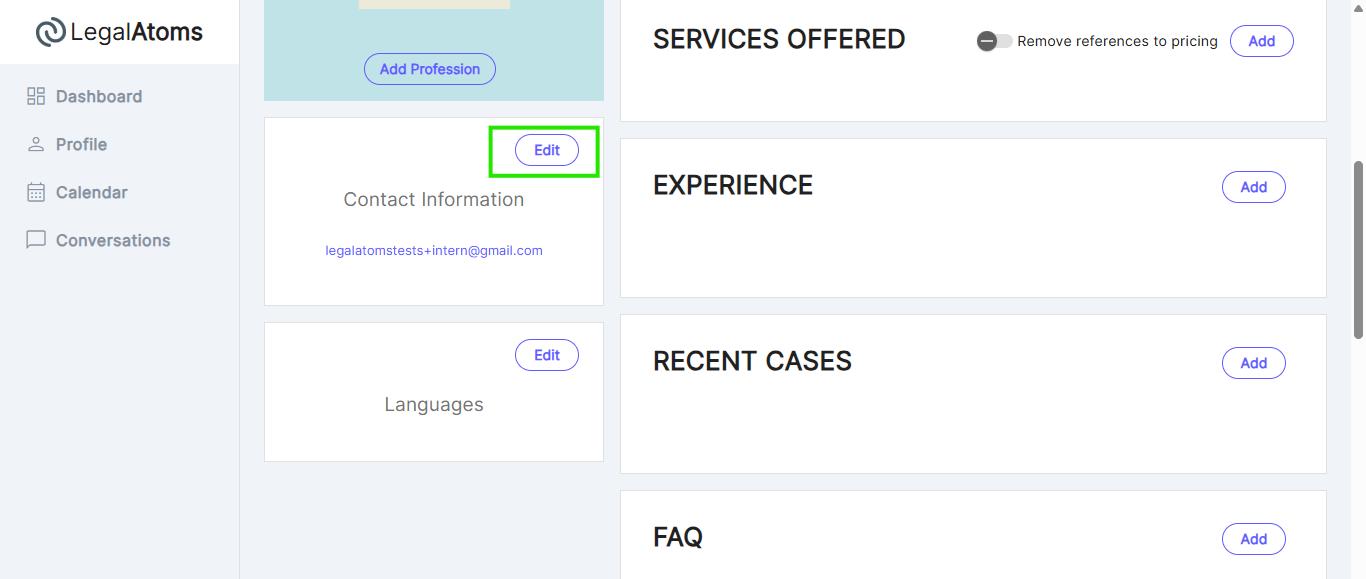Click the Calendar icon in sidebar
The image size is (1366, 579).
[x=36, y=192]
